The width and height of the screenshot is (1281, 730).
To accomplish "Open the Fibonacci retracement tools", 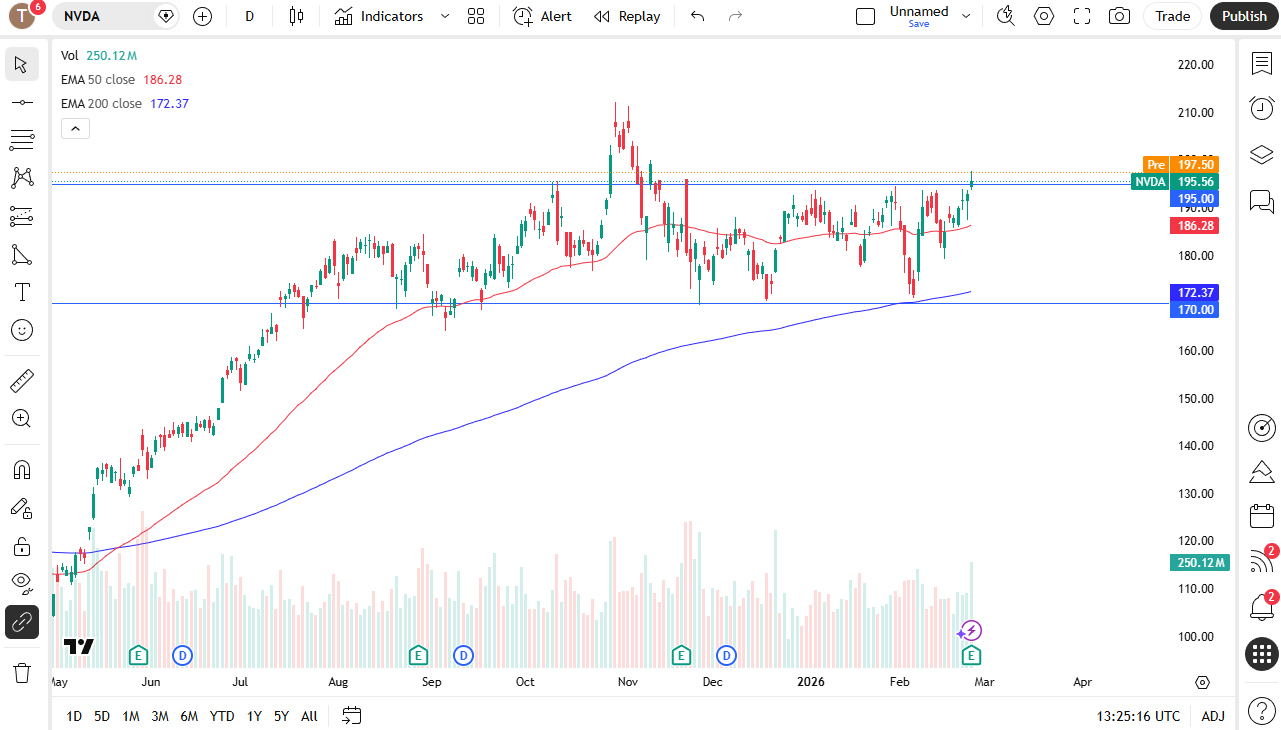I will [x=21, y=140].
